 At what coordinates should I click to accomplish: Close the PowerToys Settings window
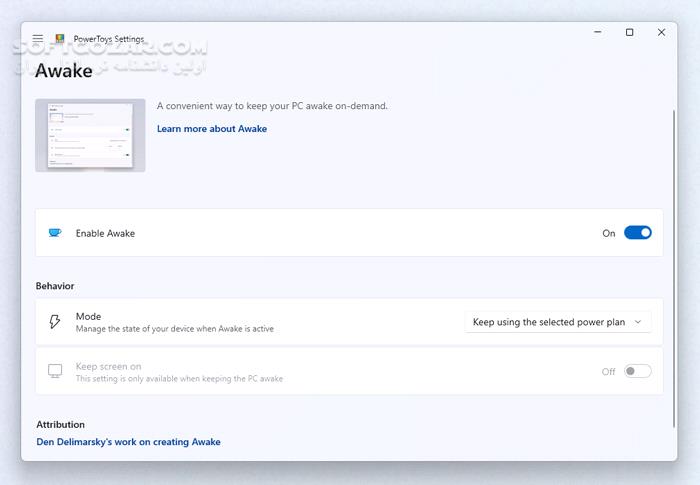[x=662, y=32]
